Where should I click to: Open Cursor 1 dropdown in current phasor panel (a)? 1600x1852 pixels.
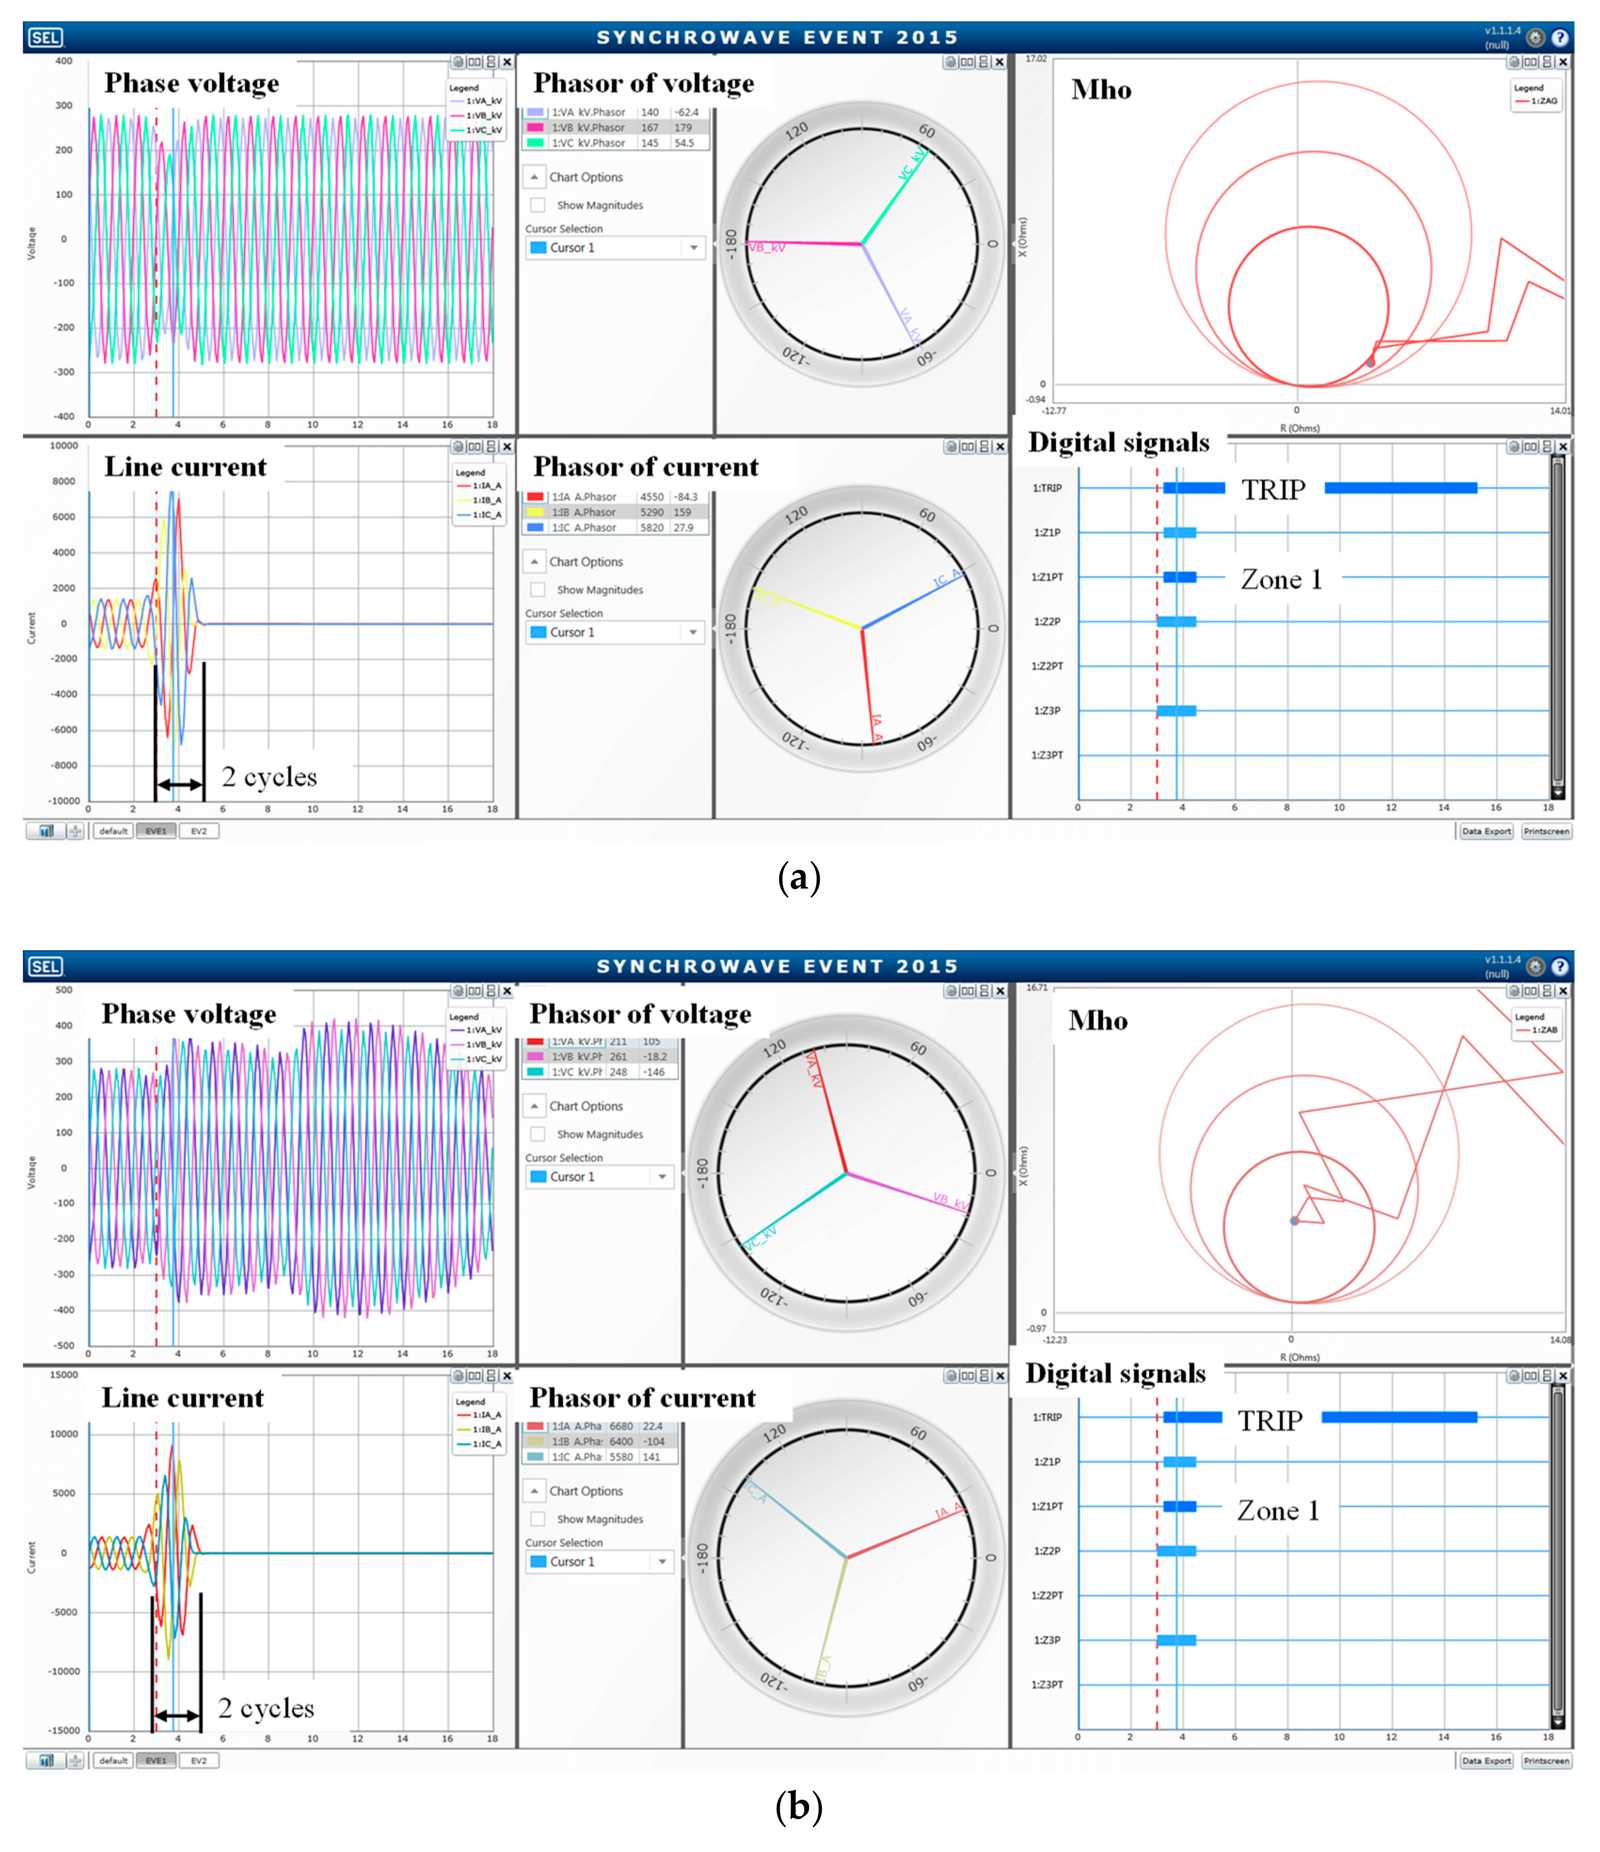[616, 633]
